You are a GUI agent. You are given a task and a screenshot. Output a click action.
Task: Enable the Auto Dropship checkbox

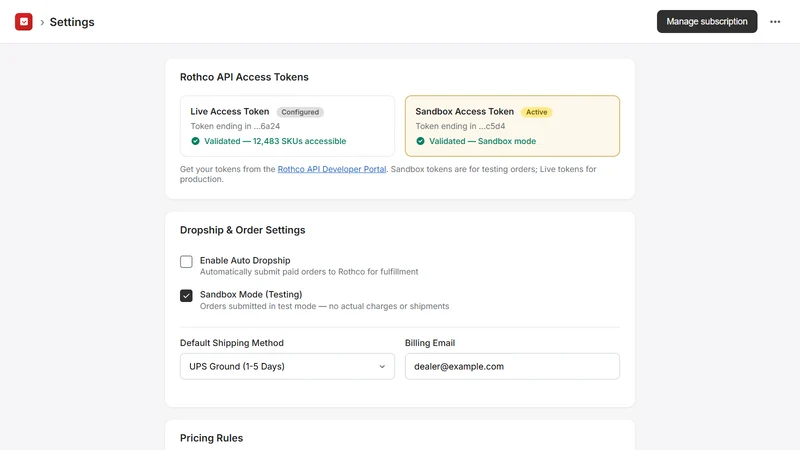[186, 262]
